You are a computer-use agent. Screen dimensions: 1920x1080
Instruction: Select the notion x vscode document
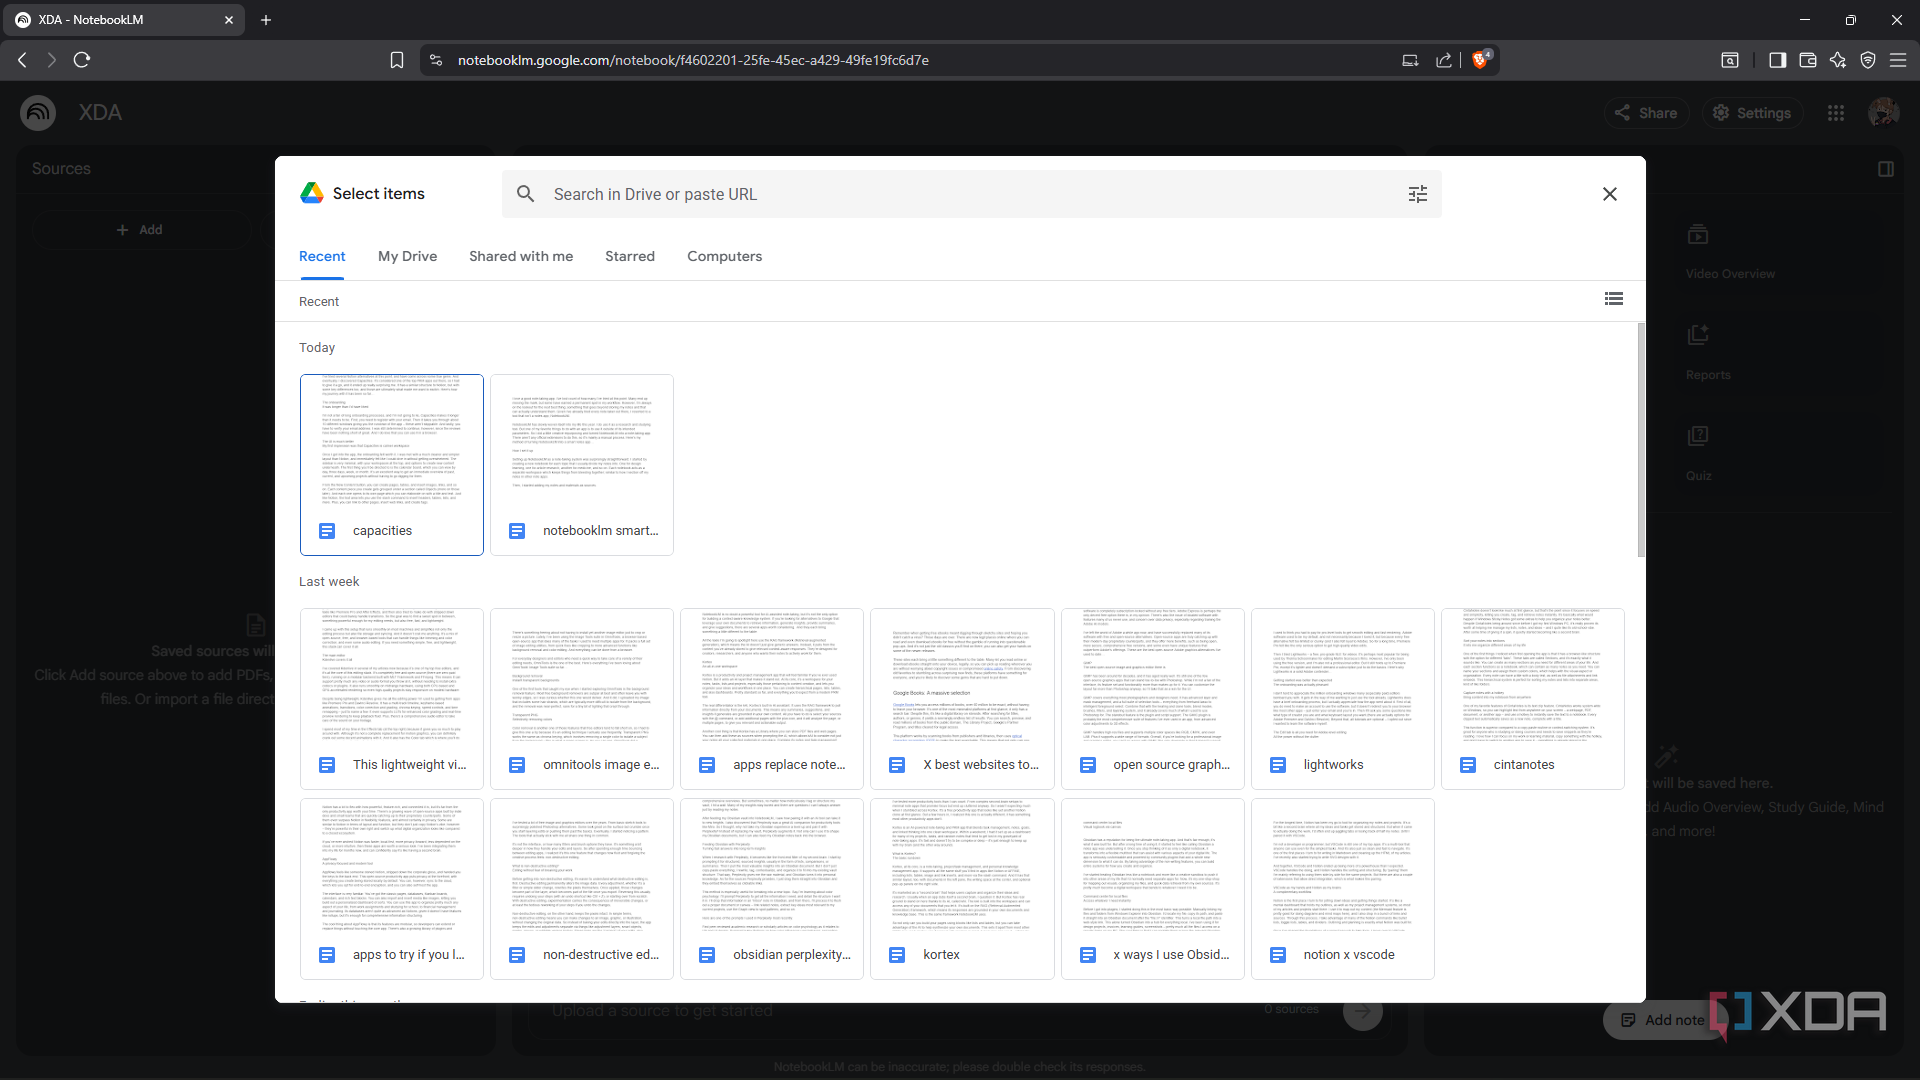[1343, 889]
